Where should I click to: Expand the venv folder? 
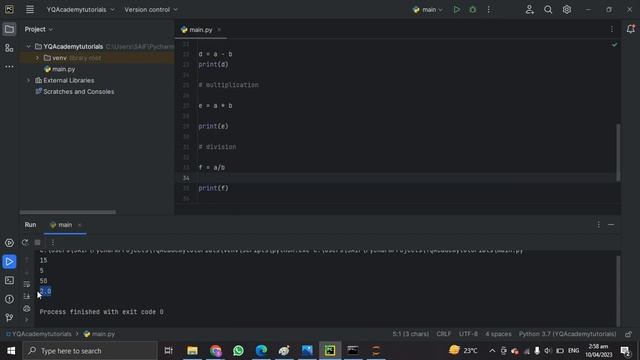click(x=37, y=58)
